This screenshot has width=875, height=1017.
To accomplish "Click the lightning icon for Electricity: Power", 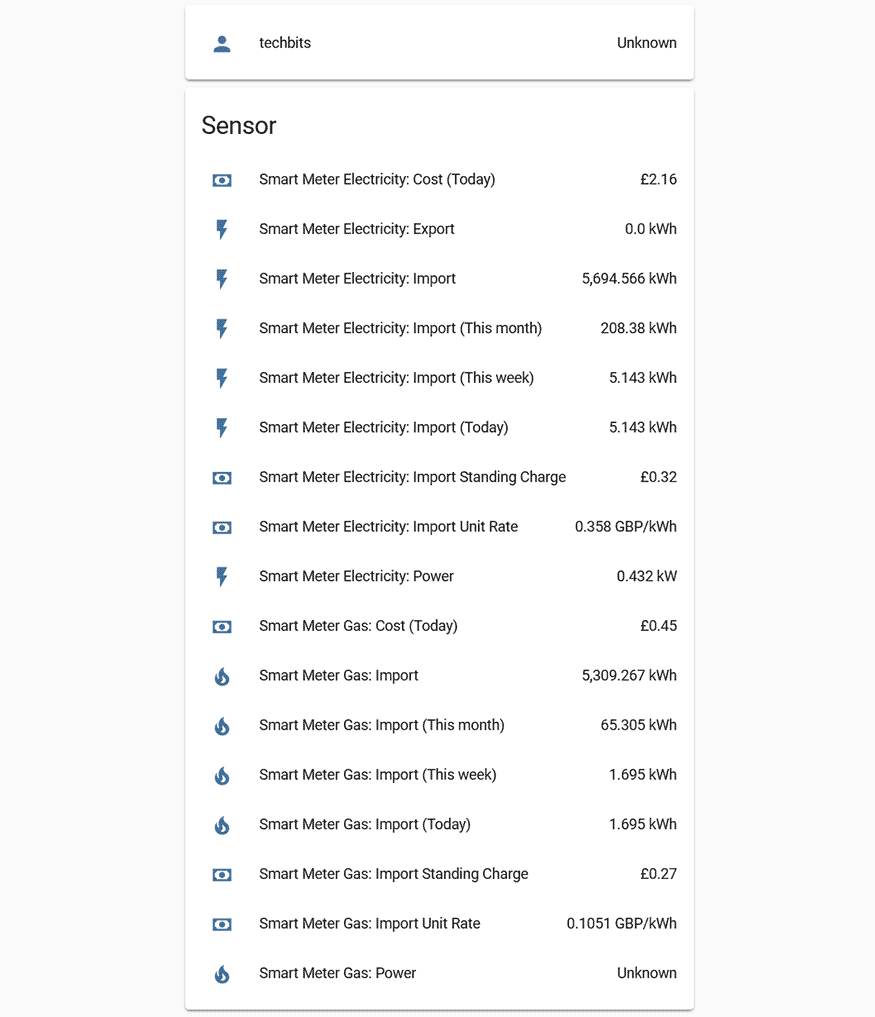I will (x=221, y=576).
